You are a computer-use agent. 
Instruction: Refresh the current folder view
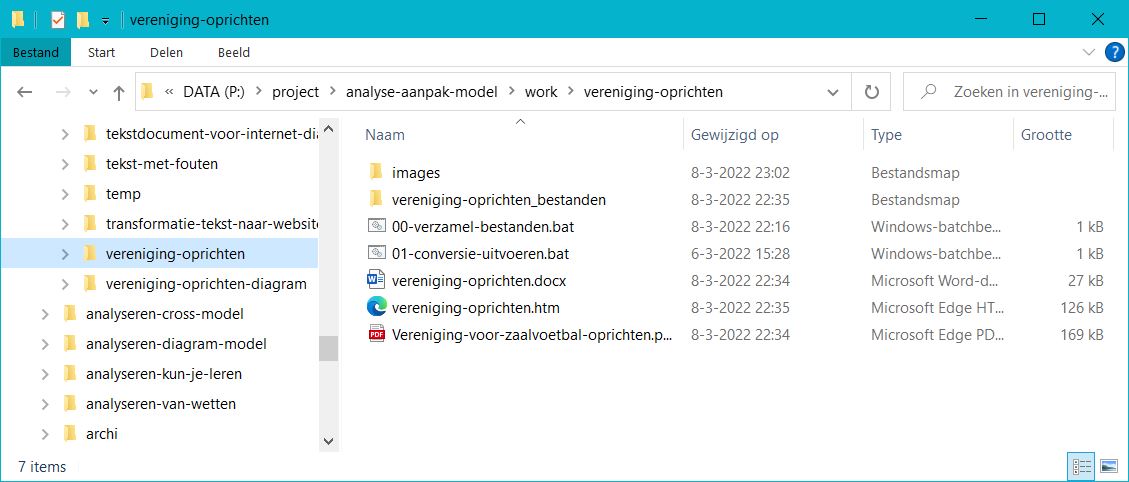pos(871,92)
